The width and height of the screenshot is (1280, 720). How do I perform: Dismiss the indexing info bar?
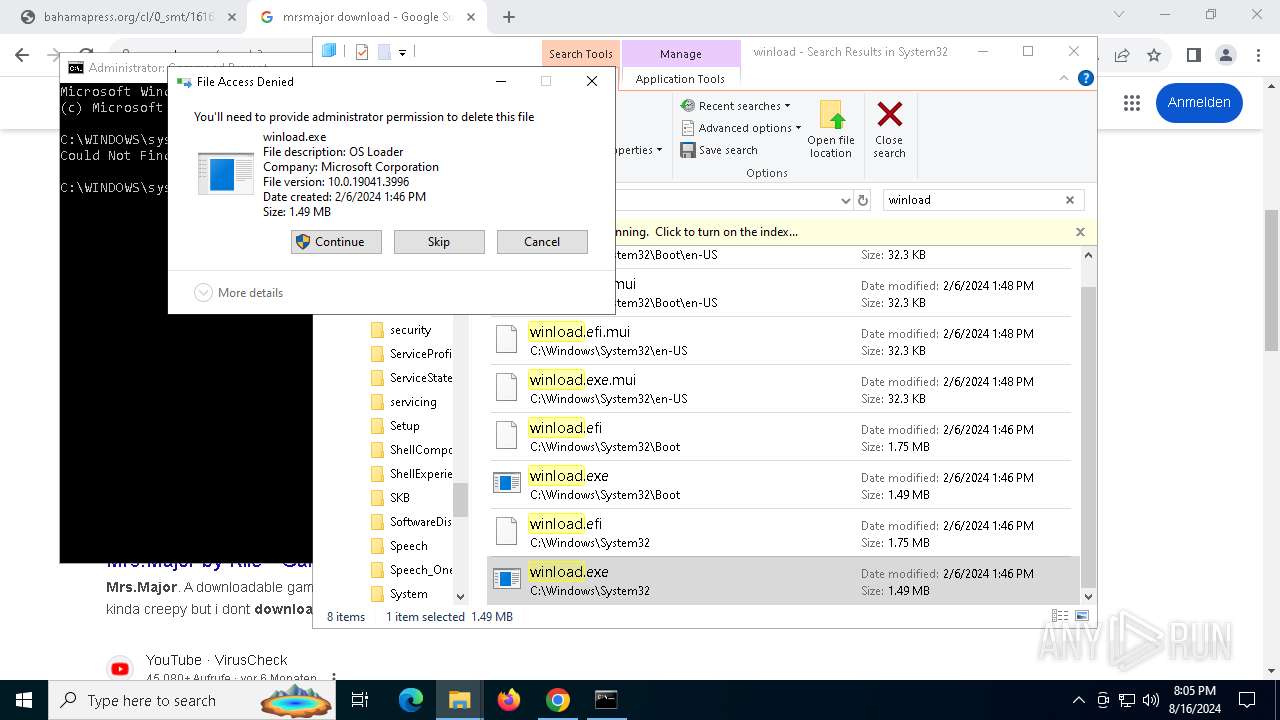(1080, 232)
